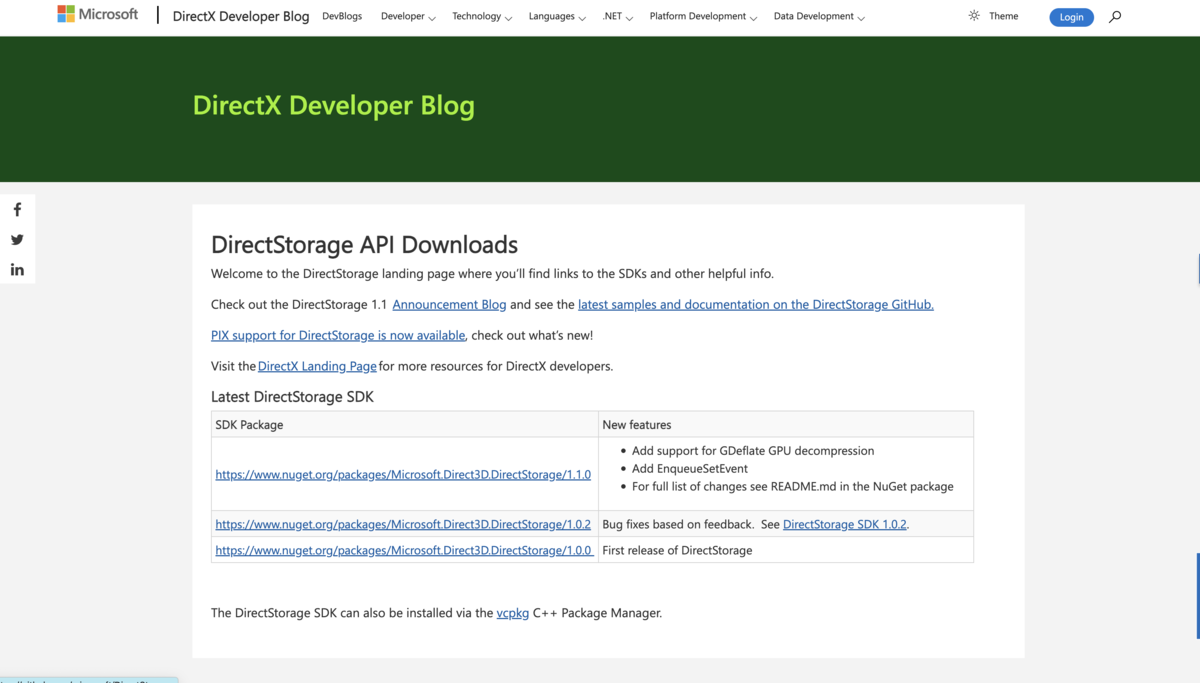Open the Announcement Blog link
Viewport: 1200px width, 683px height.
point(449,305)
